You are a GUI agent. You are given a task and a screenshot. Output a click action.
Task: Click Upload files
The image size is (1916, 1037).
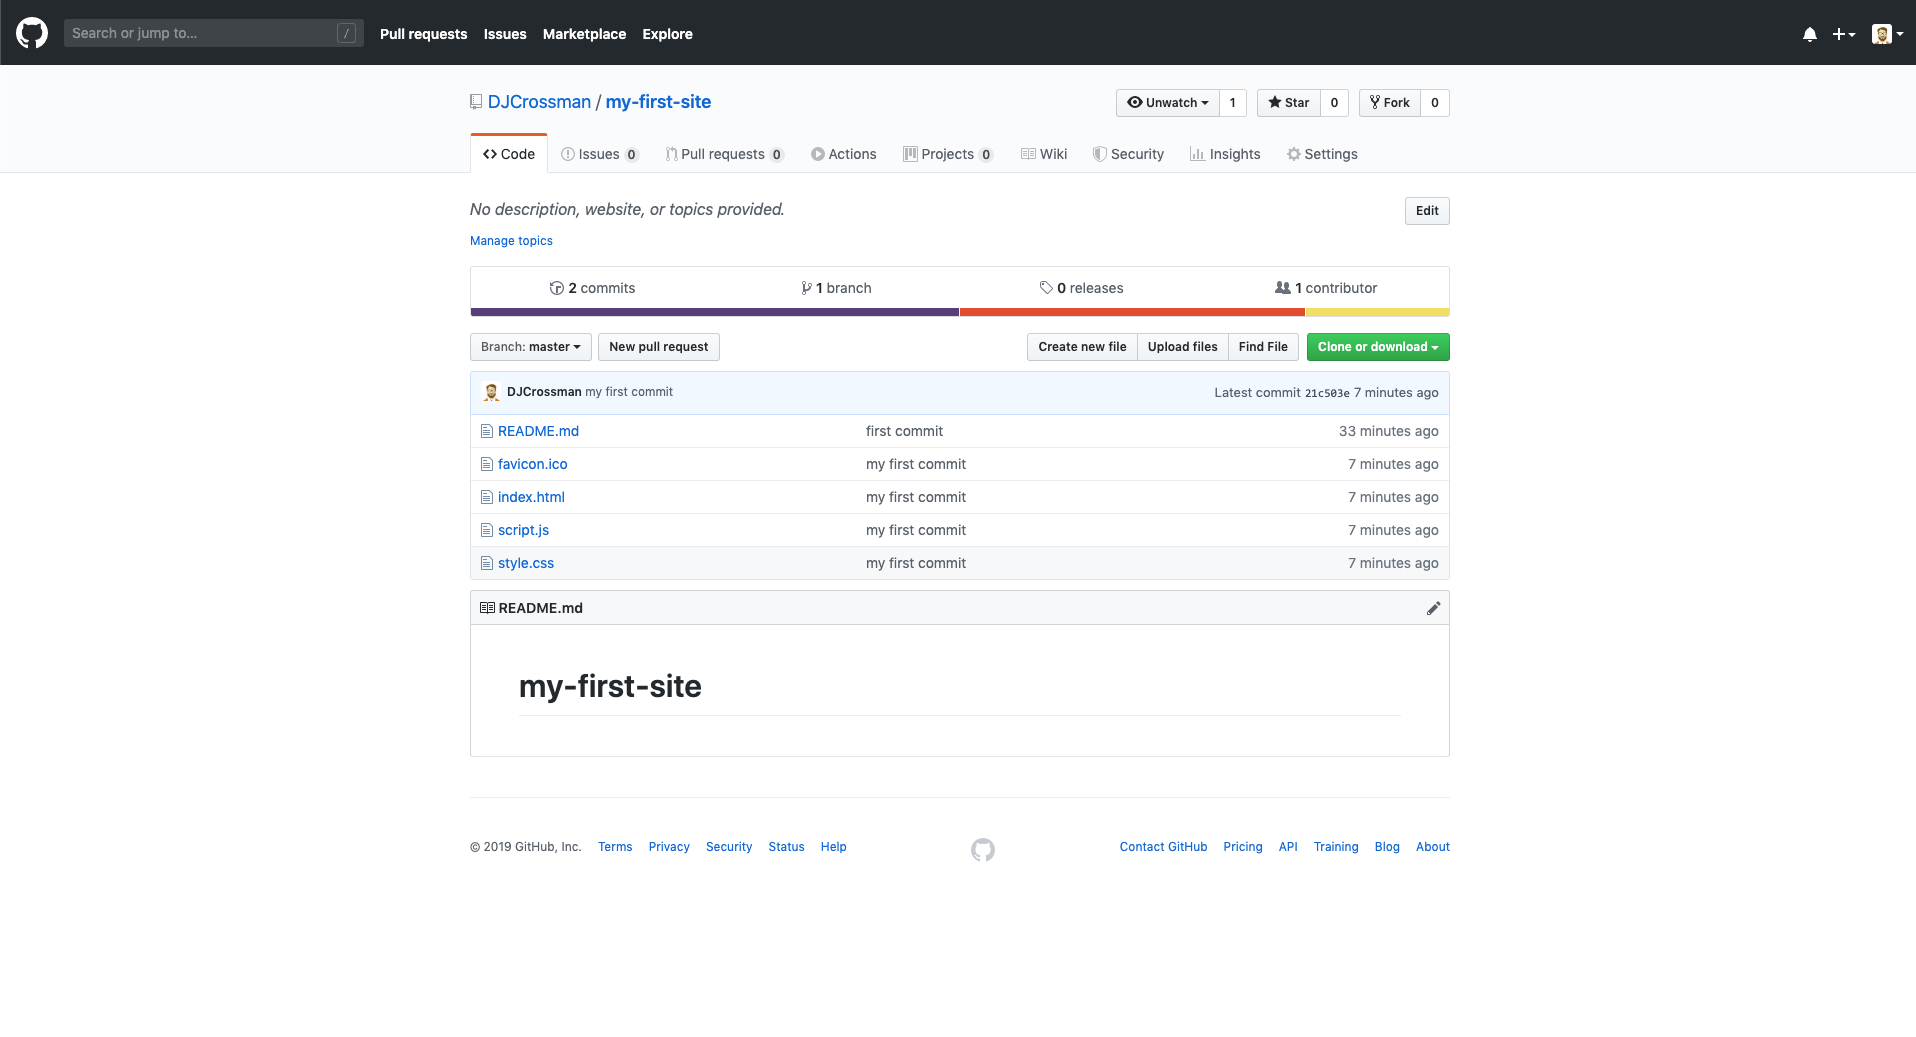click(1183, 347)
